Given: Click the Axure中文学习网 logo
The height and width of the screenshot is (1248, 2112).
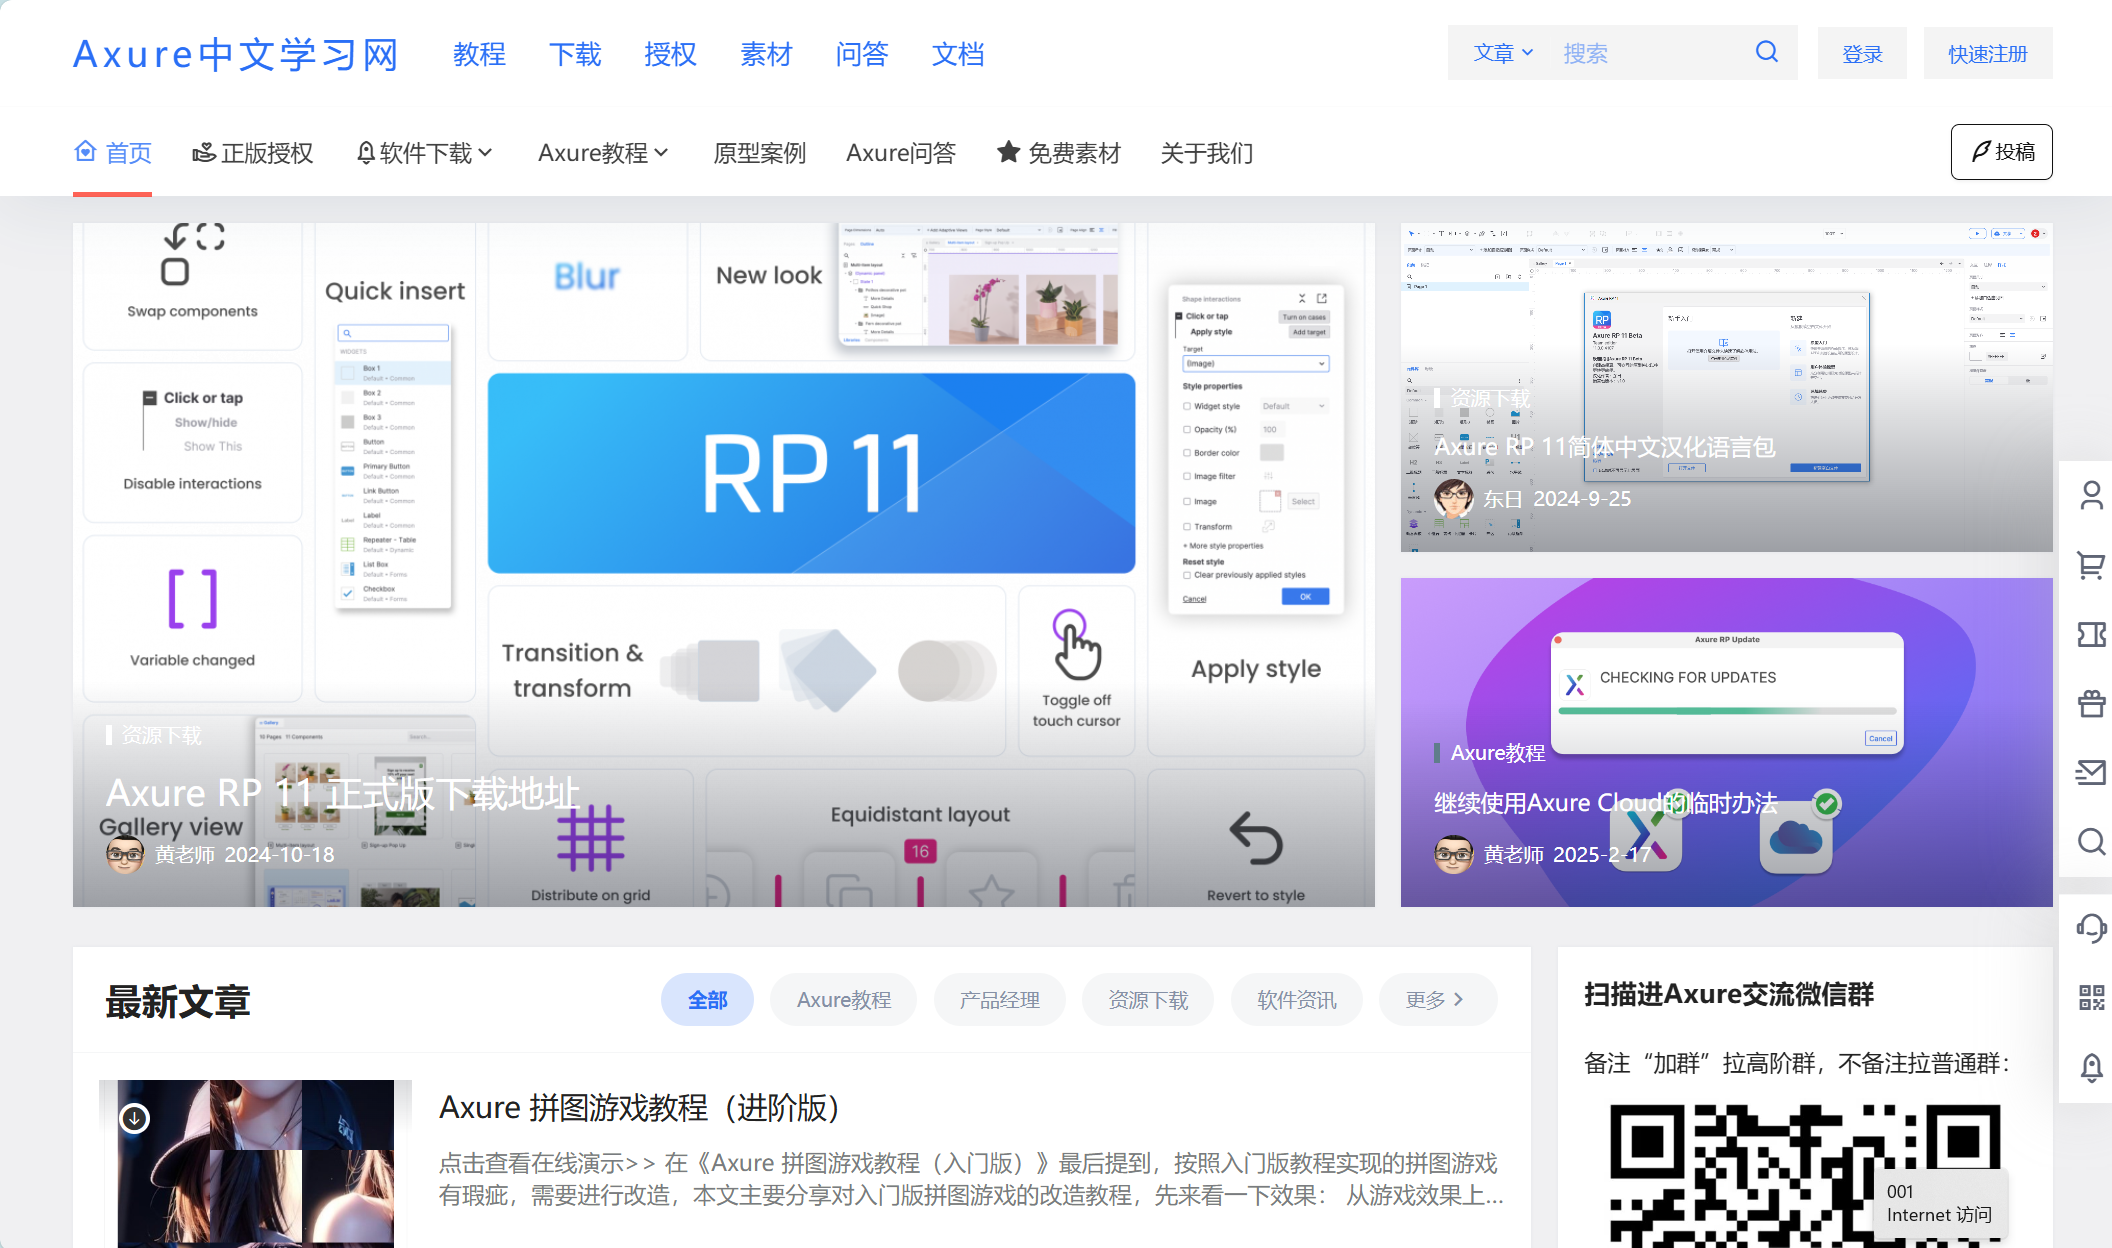Looking at the screenshot, I should point(236,54).
